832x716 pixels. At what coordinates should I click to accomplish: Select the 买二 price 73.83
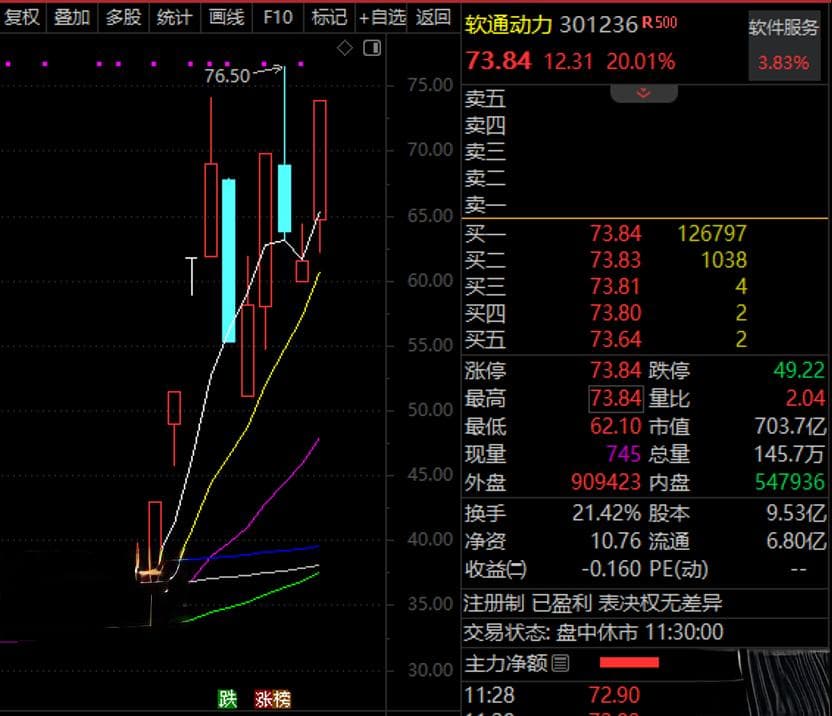(x=616, y=260)
